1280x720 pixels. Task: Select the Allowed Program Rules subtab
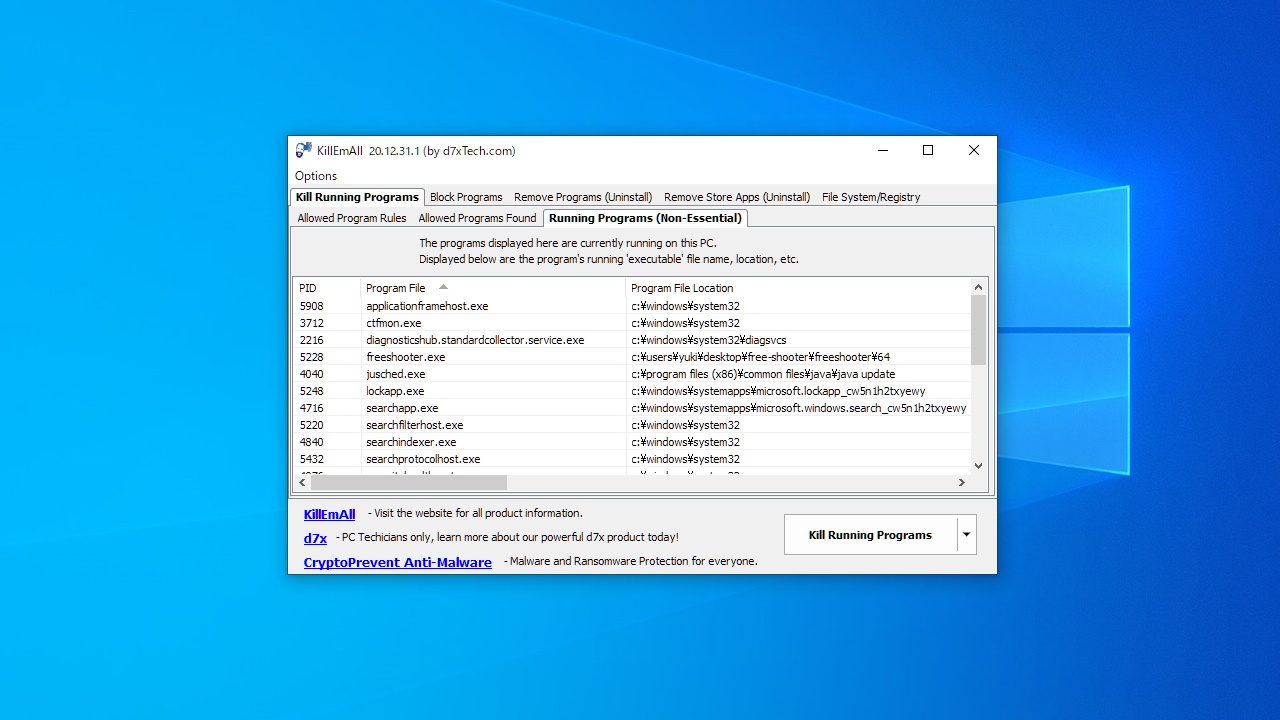tap(352, 218)
